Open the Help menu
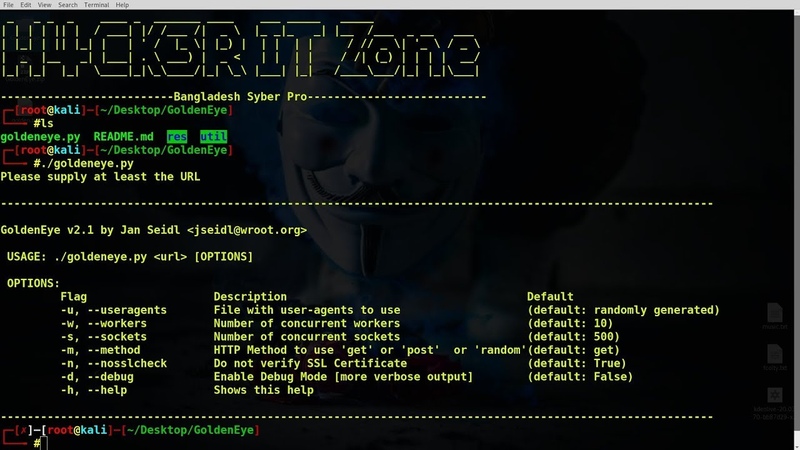This screenshot has width=800, height=450. tap(123, 5)
